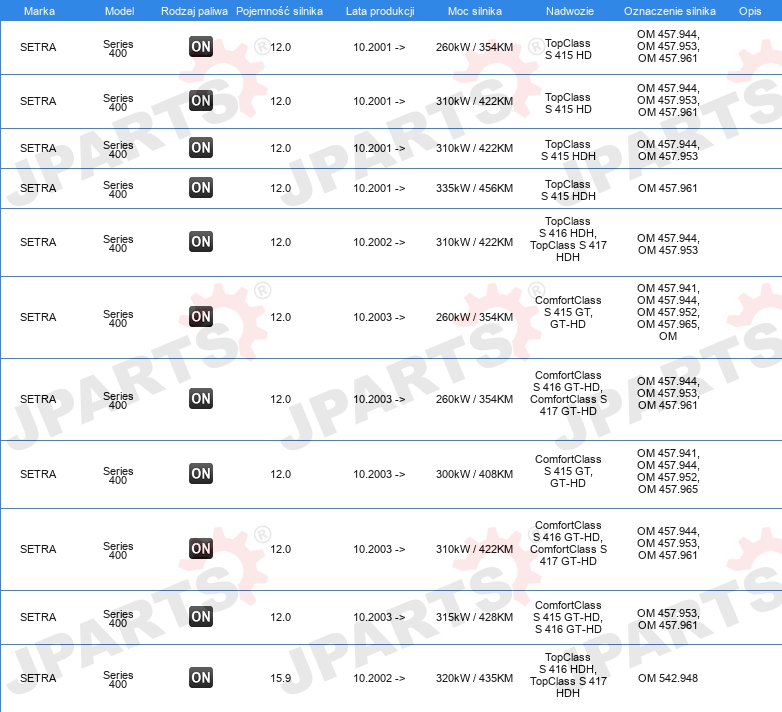Click the Lata produkcji column header
Screen dimensions: 782x712
pos(380,11)
